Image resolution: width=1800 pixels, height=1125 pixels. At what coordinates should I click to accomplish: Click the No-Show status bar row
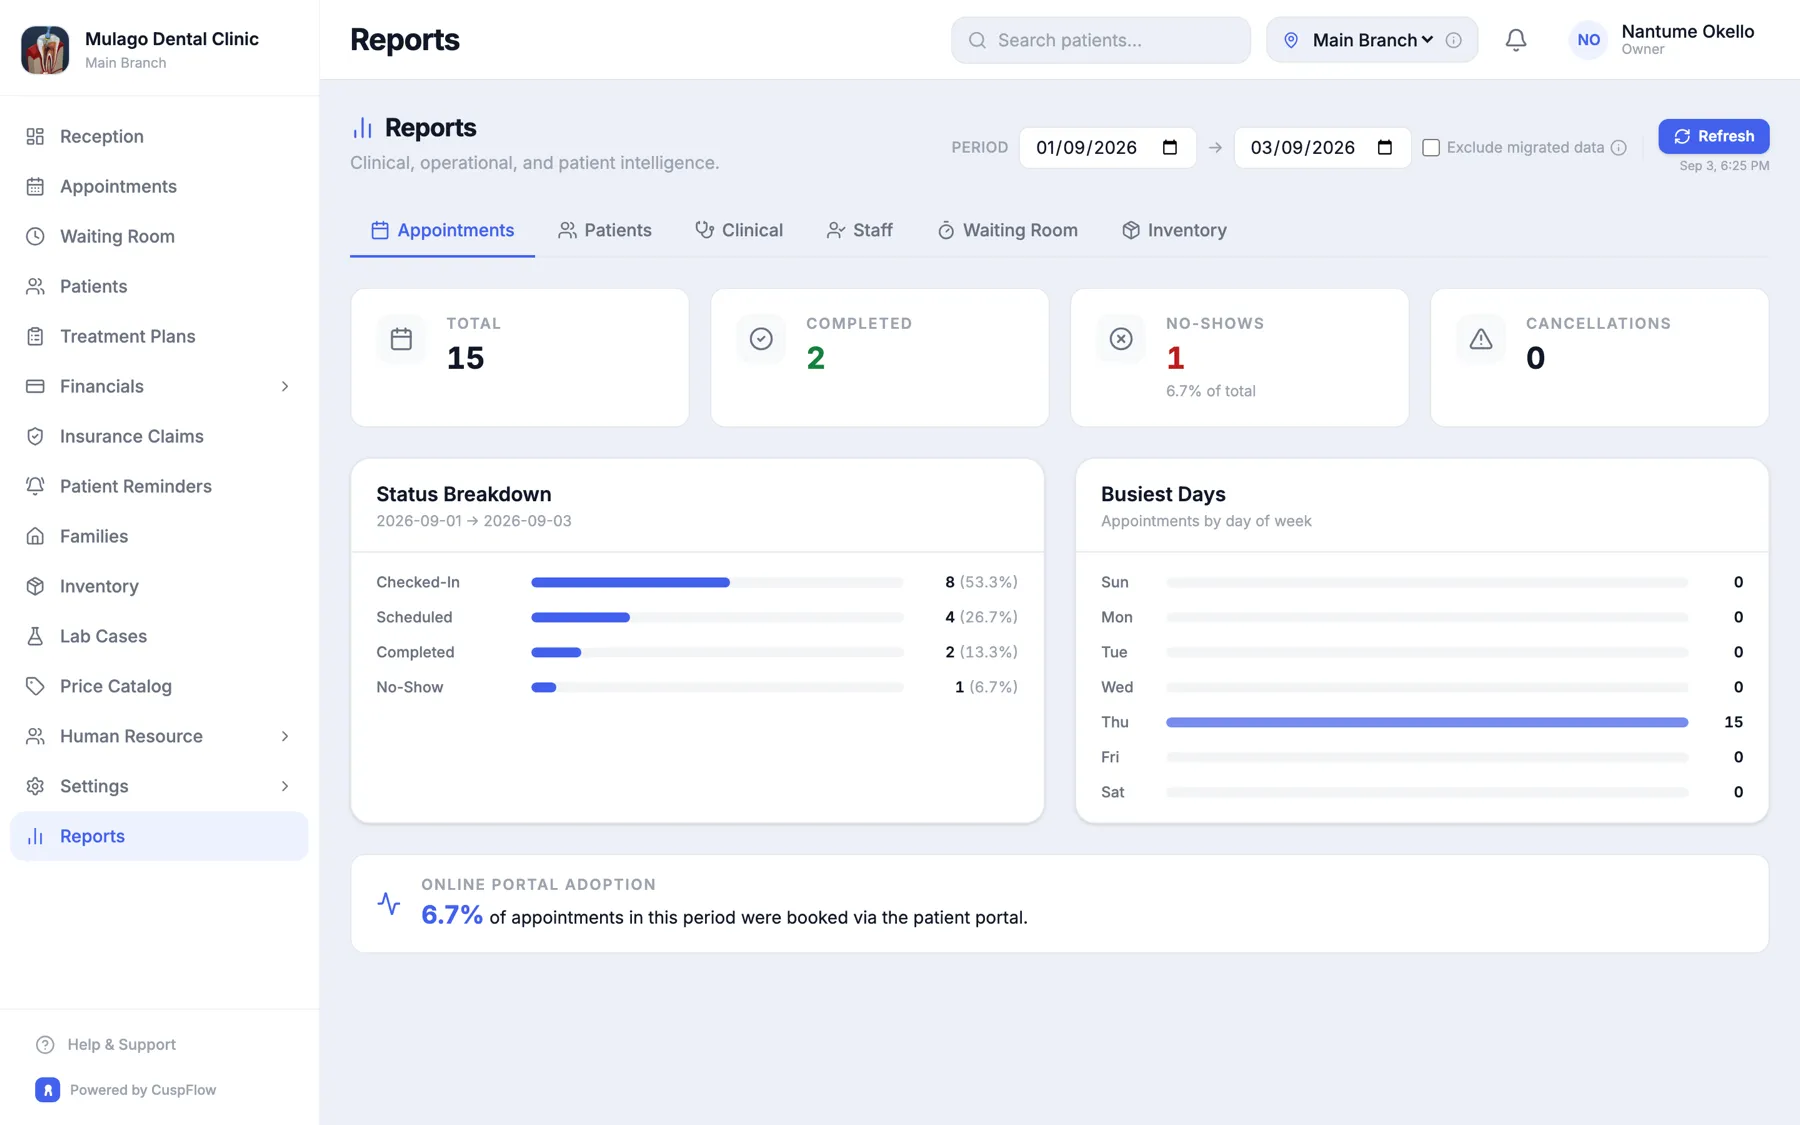[697, 687]
